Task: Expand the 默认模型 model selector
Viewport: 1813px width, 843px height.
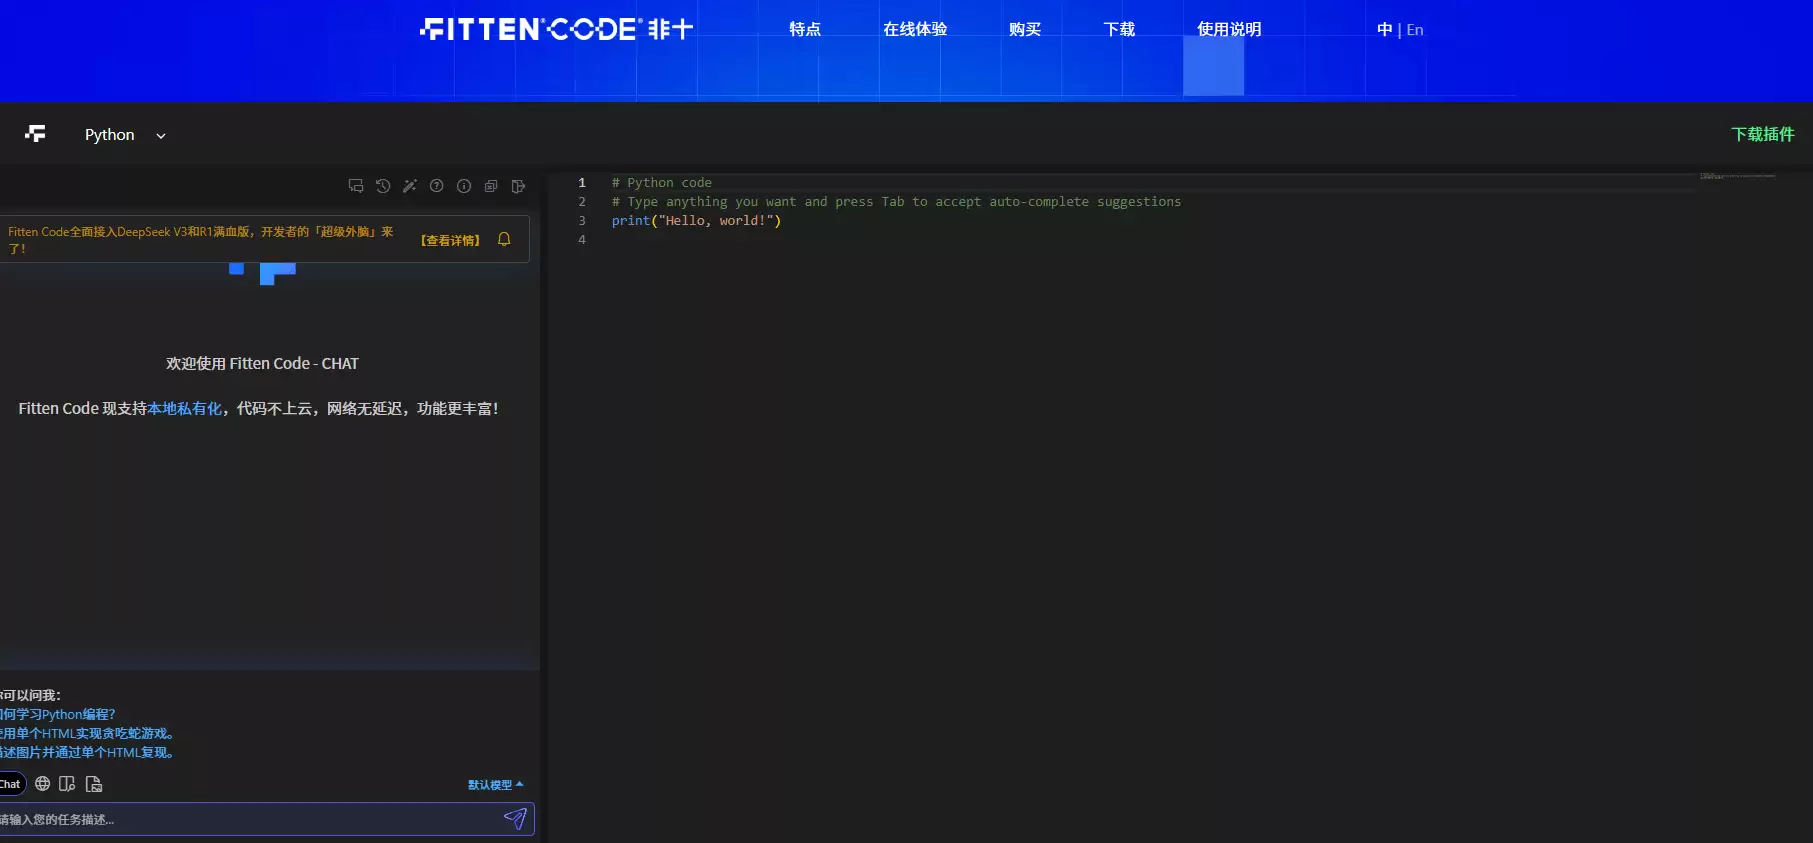Action: [x=495, y=785]
